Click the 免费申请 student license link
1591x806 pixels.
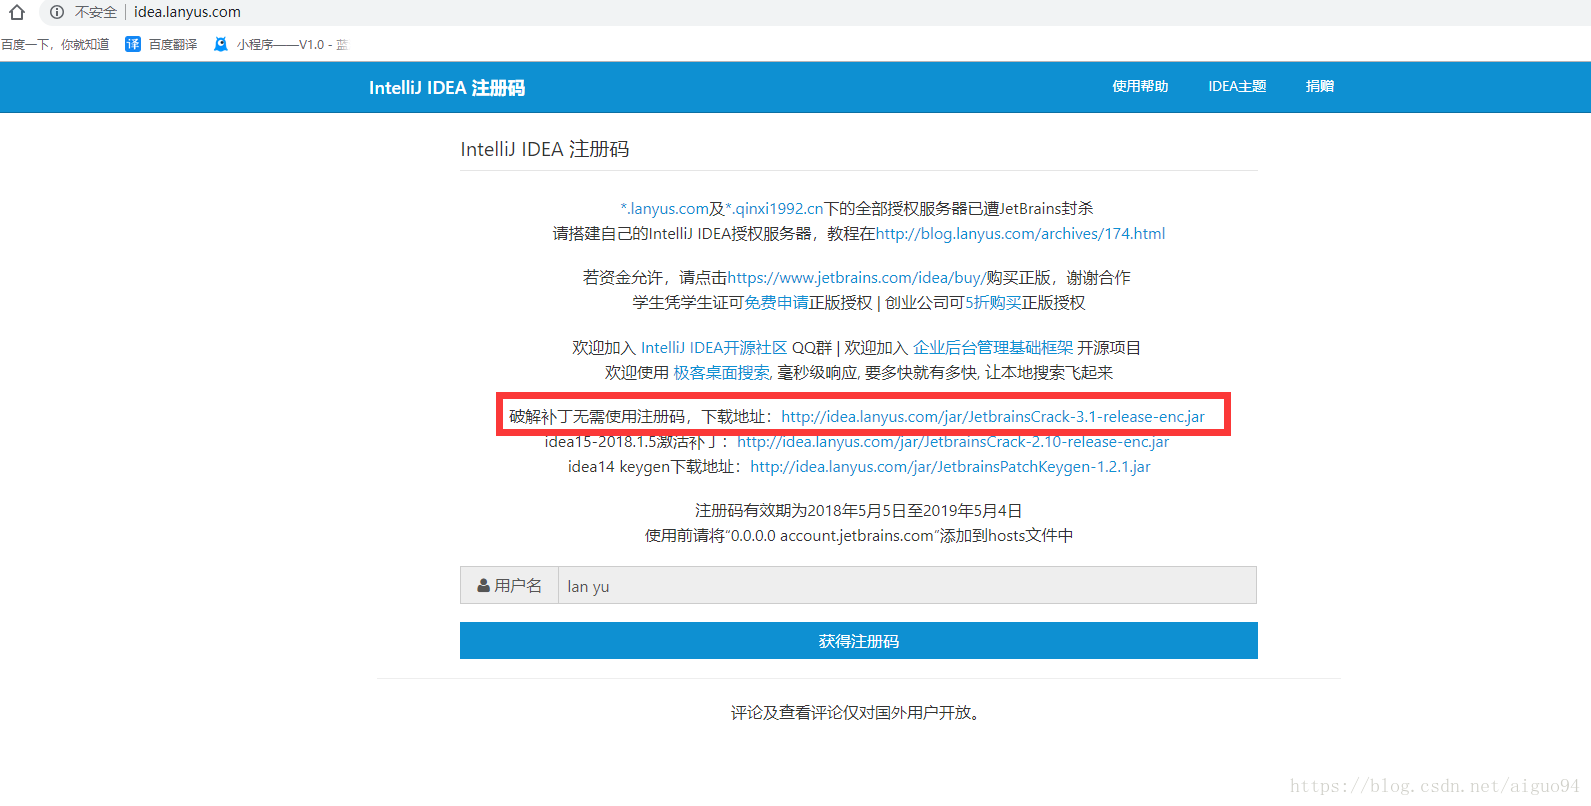777,302
